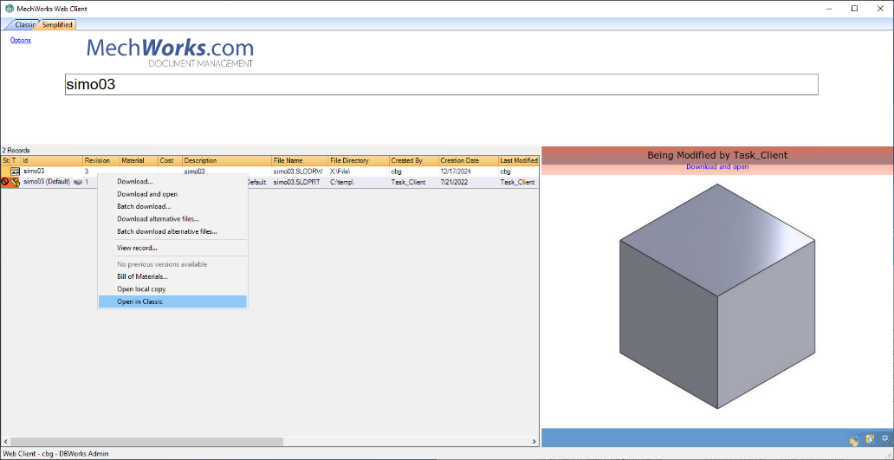The image size is (894, 460).
Task: Sort by the Created By column header
Action: (414, 161)
